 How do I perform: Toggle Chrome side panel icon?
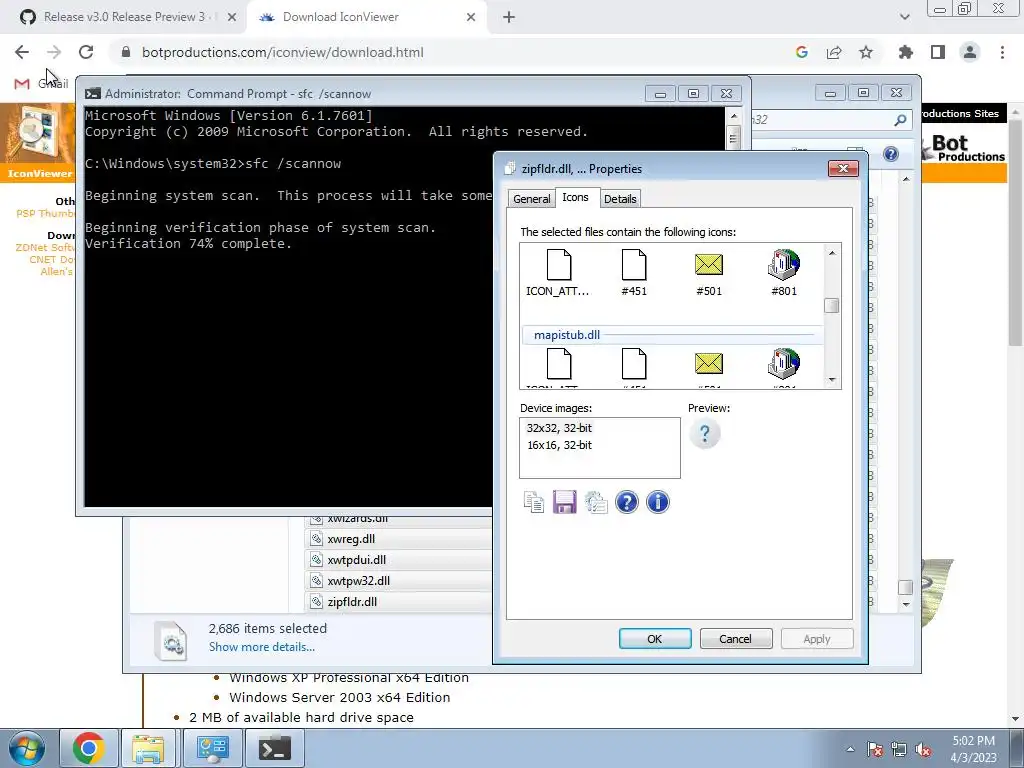pyautogui.click(x=938, y=52)
